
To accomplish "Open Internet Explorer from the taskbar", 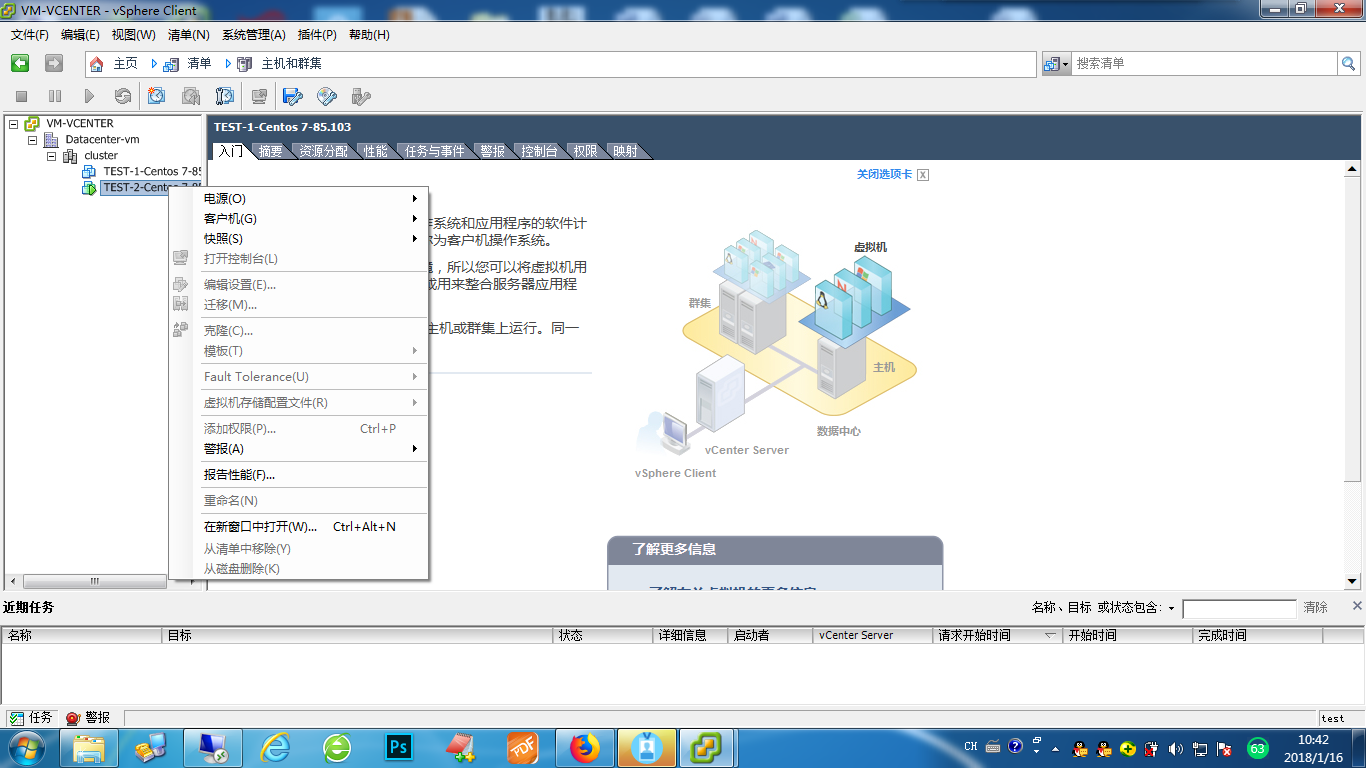I will [x=275, y=748].
